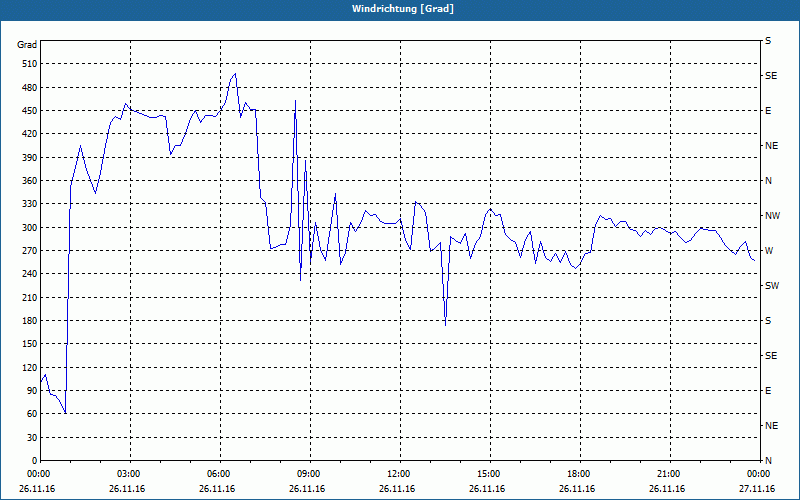This screenshot has height=500, width=800.
Task: Click the 30 y-axis value
Action: [32, 437]
